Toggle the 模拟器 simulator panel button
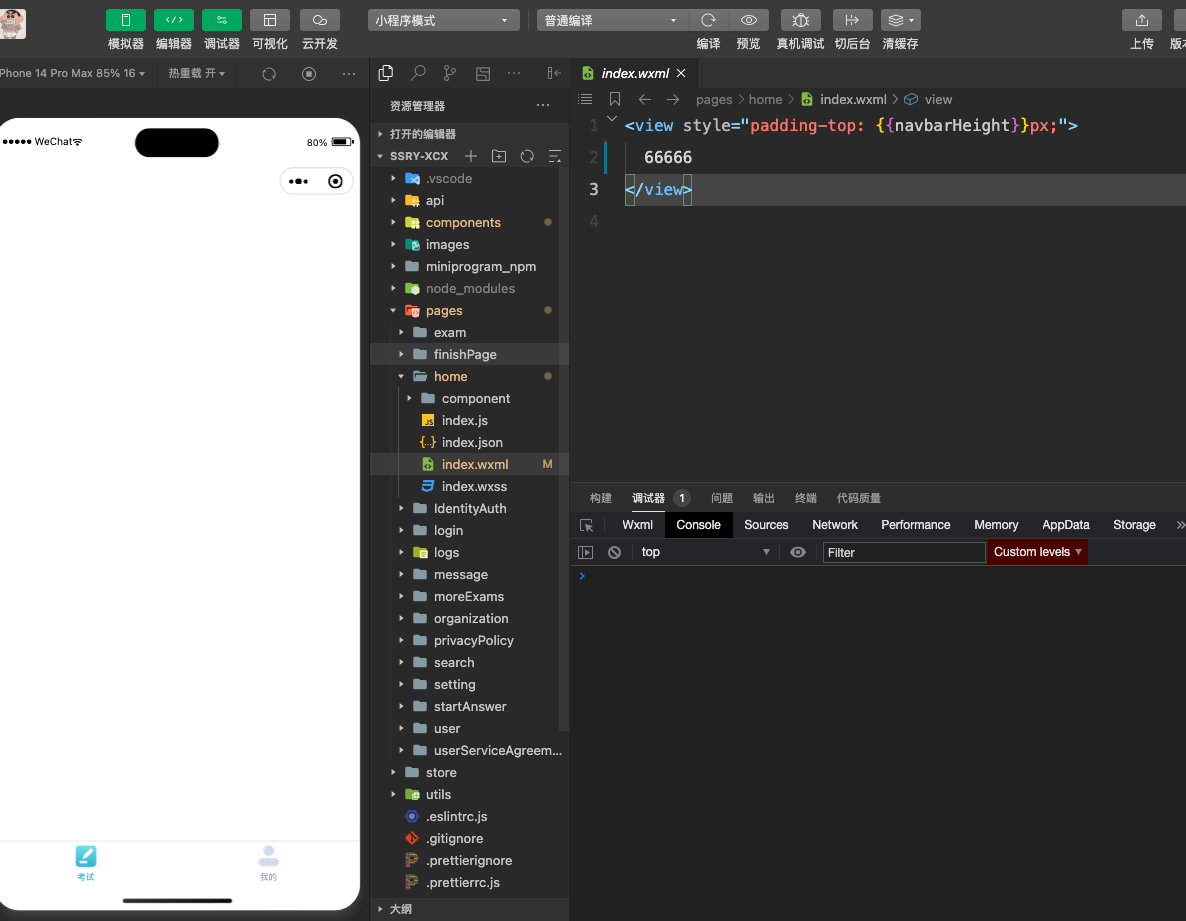The image size is (1186, 921). point(126,20)
